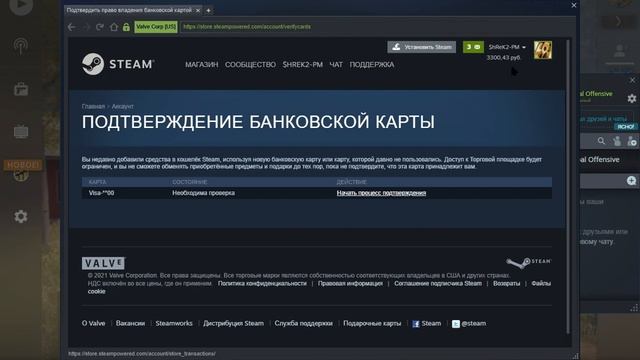
Task: Open the gear settings icon in left sidebar
Action: 21,216
